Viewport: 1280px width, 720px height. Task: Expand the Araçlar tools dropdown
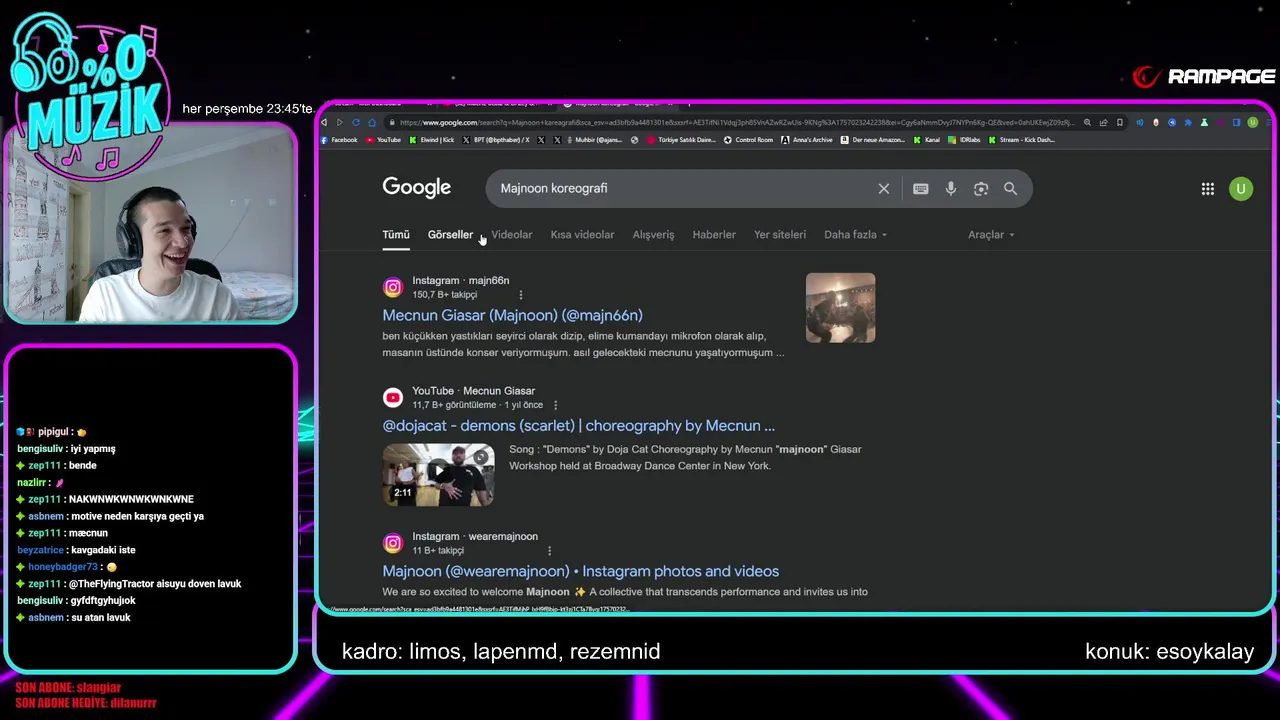[991, 235]
